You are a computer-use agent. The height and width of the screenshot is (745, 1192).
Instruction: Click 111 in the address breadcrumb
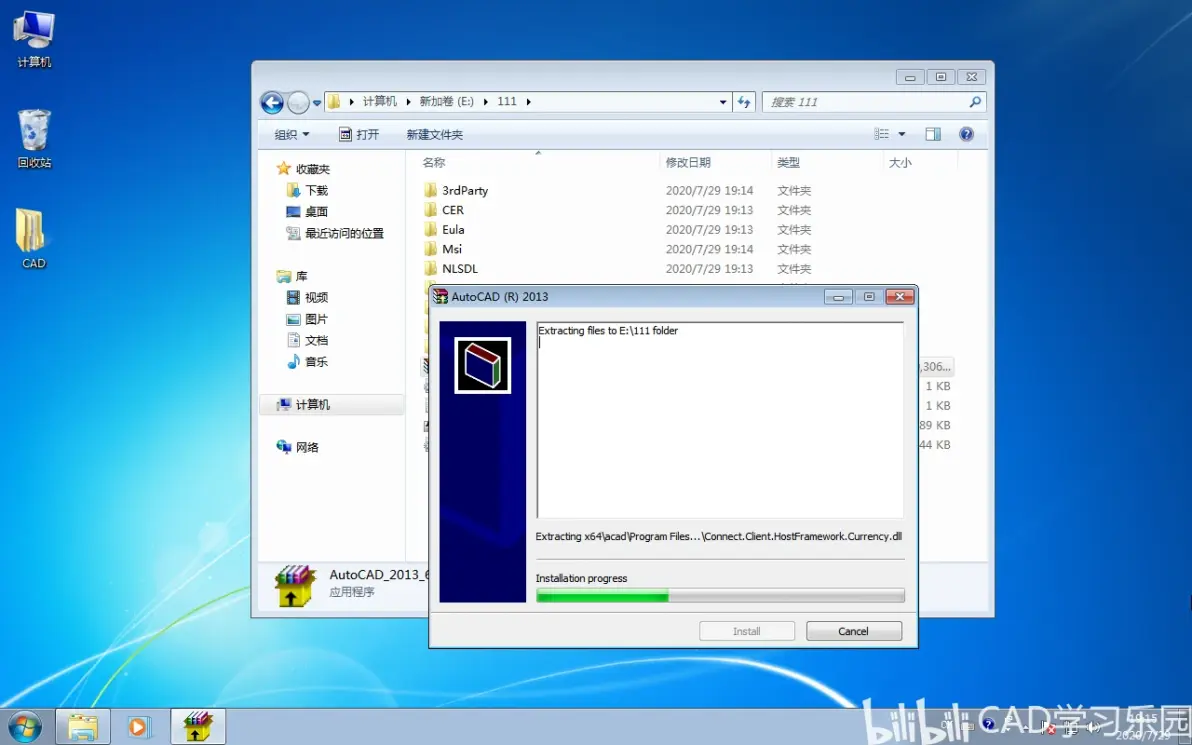pyautogui.click(x=507, y=101)
